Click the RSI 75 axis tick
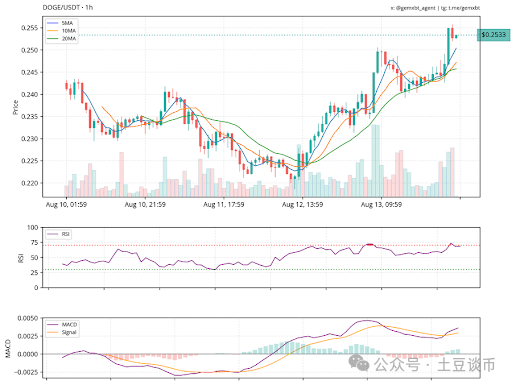Viewport: 512px width, 385px height. coord(35,243)
